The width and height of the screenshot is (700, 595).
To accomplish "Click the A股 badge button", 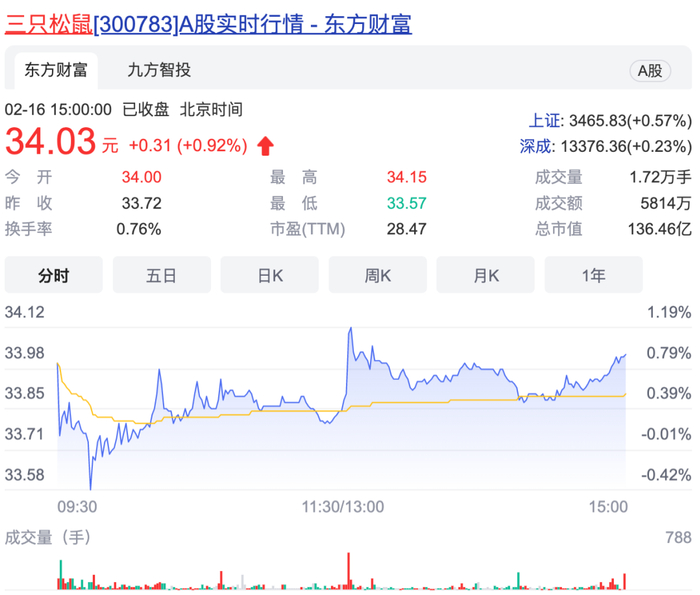I will tap(650, 71).
